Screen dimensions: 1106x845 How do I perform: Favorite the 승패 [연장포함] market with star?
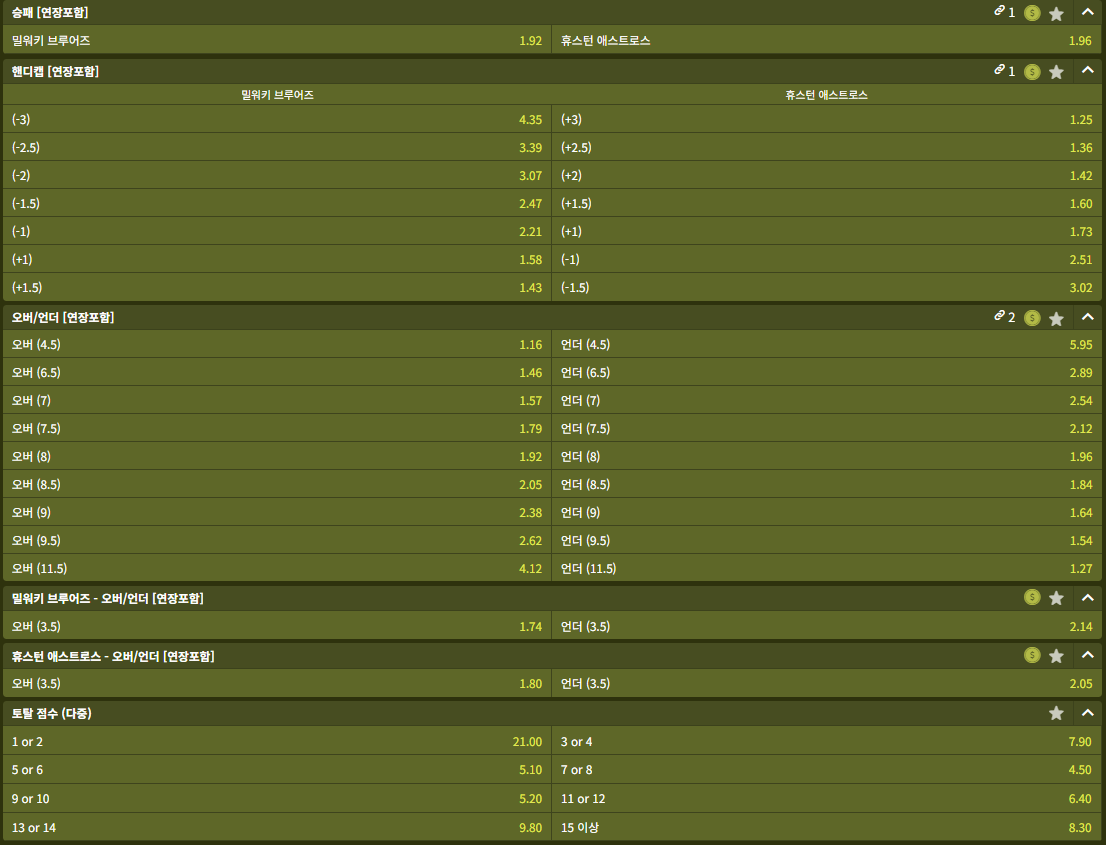1056,13
